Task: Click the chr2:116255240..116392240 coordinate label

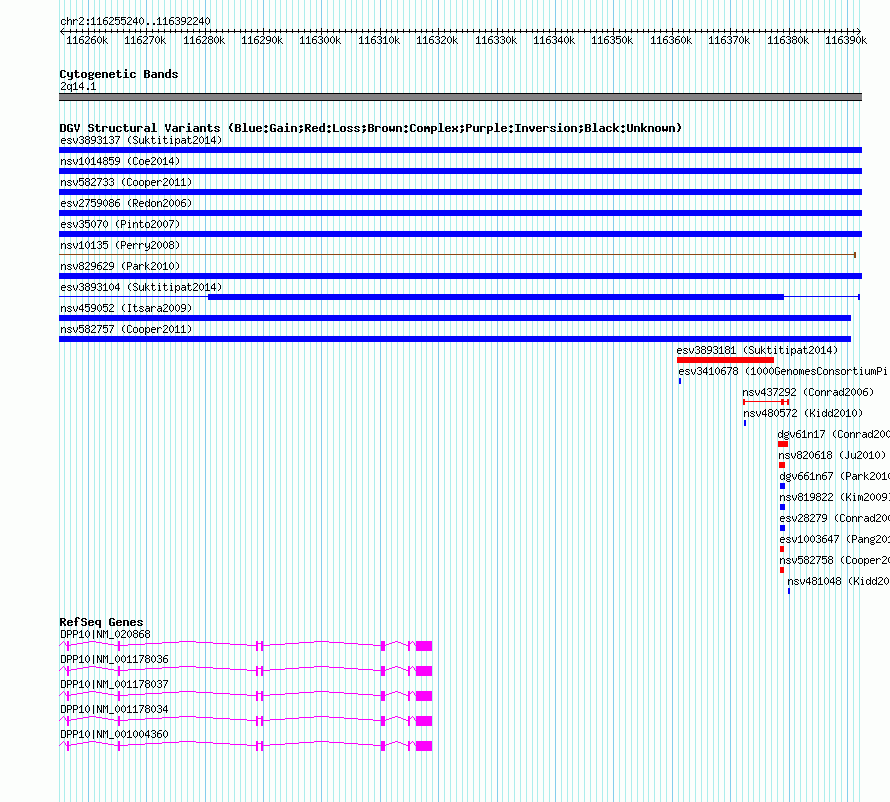Action: [x=135, y=21]
